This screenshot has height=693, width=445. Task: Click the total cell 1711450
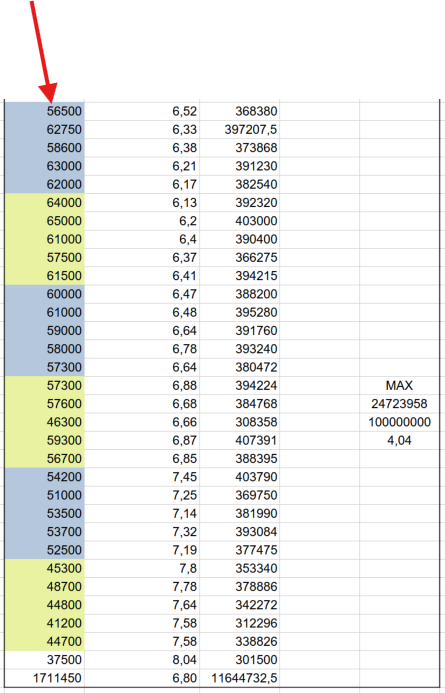tap(45, 678)
